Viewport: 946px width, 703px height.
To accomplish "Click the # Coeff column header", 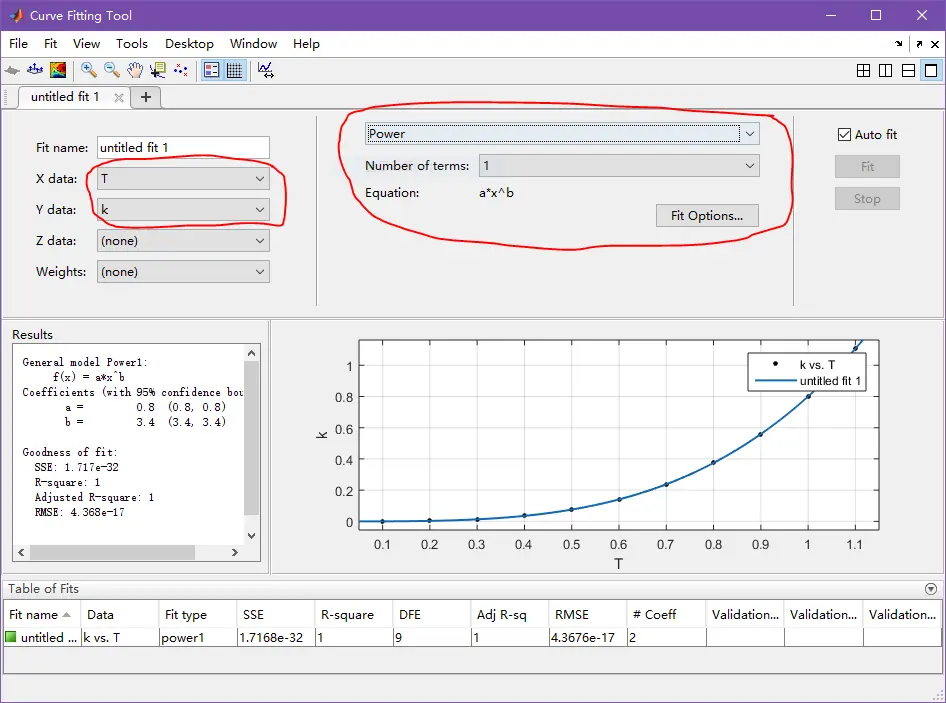I will 666,614.
